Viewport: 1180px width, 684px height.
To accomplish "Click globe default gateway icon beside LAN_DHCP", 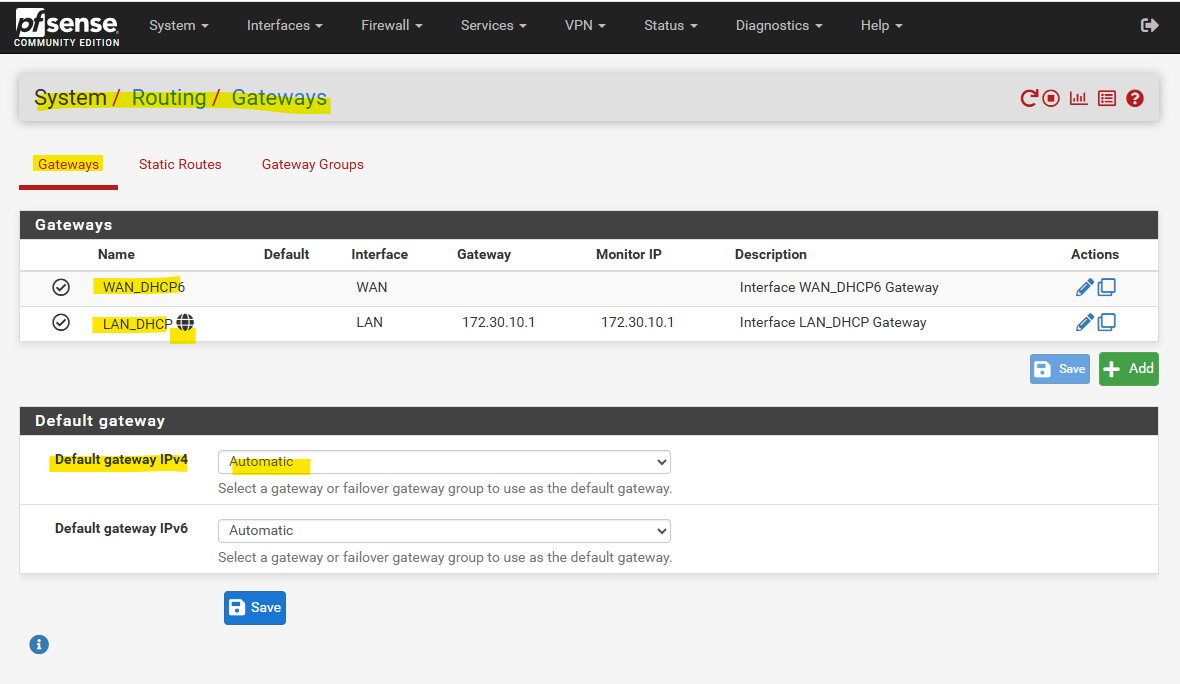I will pos(185,322).
